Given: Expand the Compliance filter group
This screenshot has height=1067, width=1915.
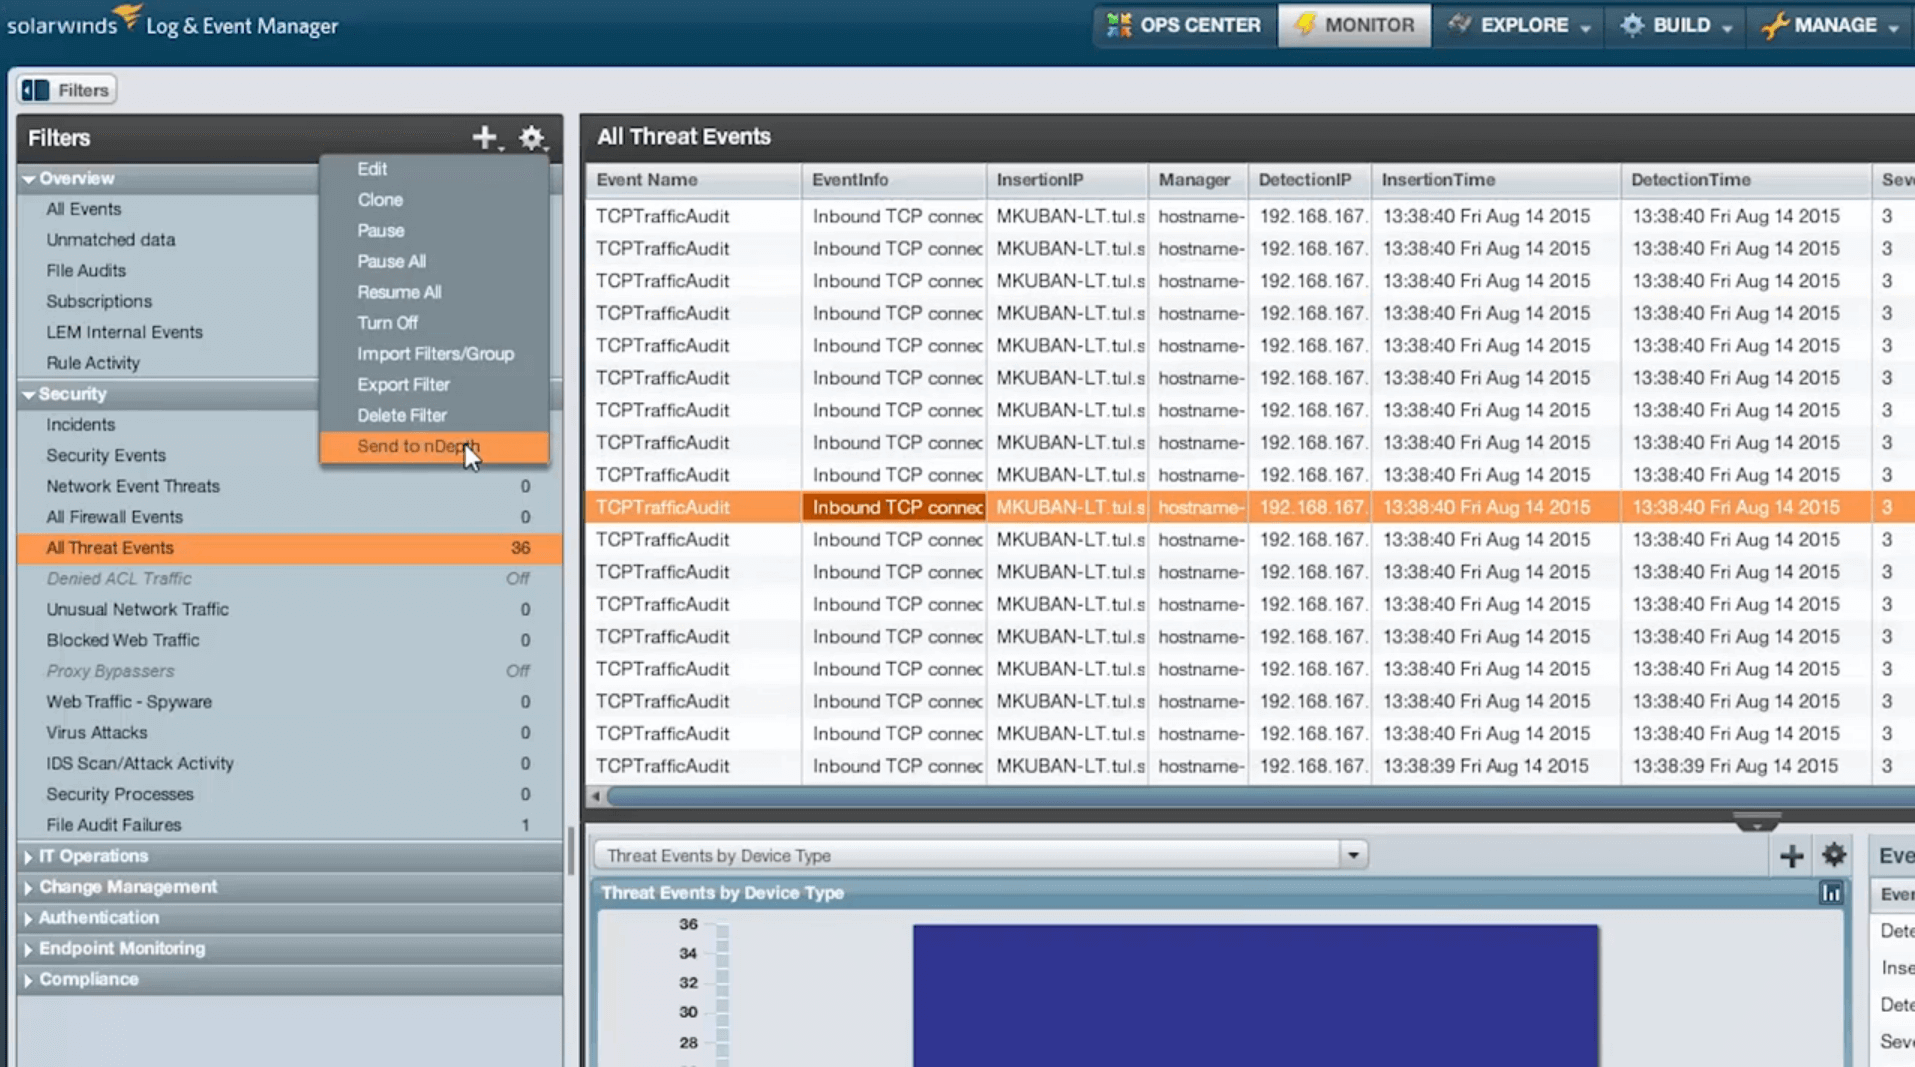Looking at the screenshot, I should (x=29, y=980).
